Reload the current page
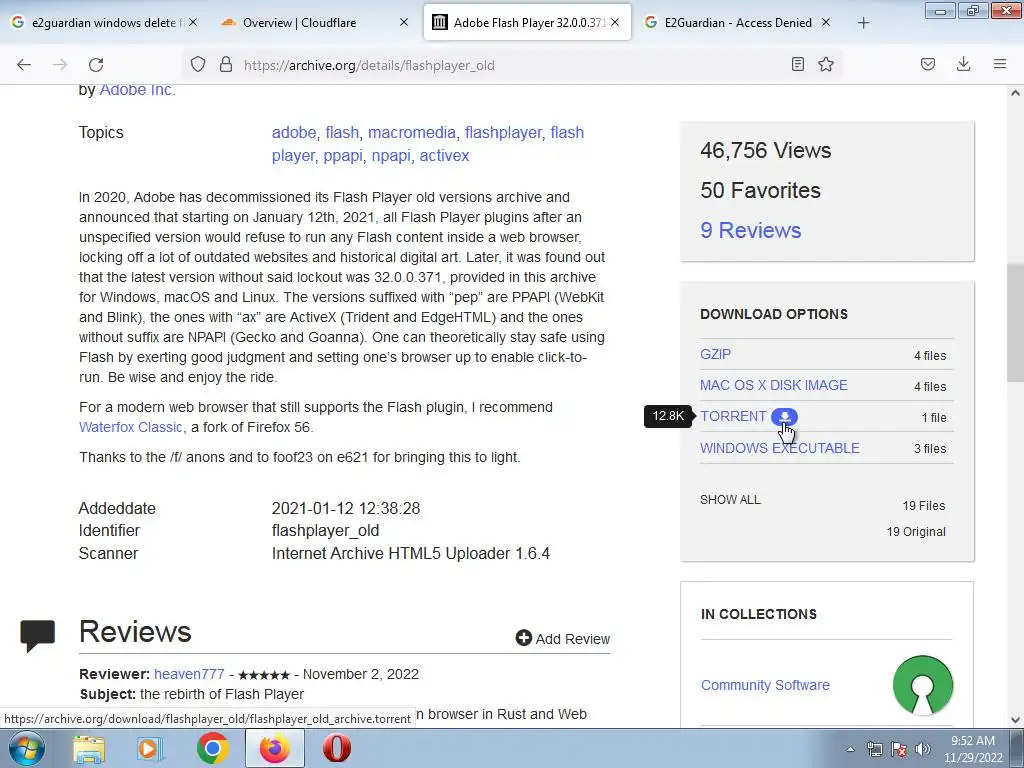The image size is (1024, 768). [96, 64]
